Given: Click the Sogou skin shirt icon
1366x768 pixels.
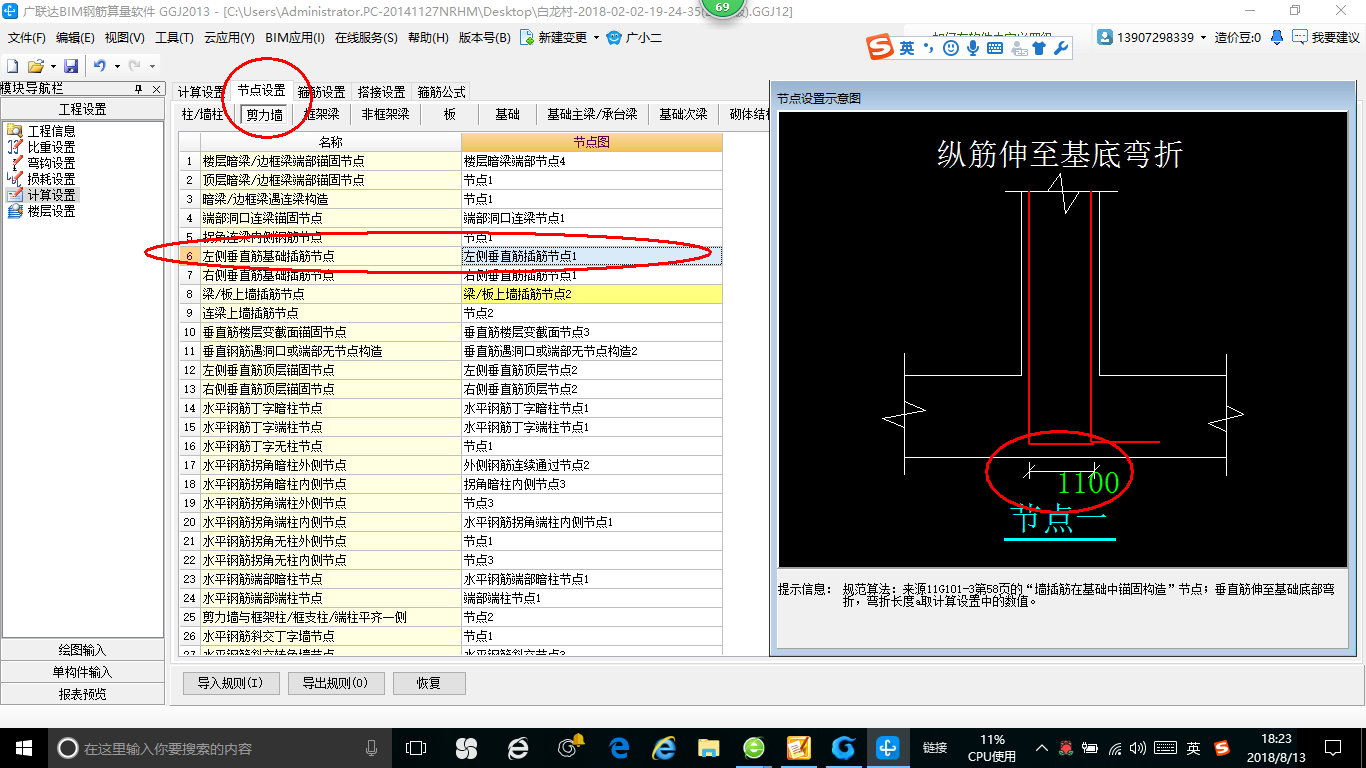Looking at the screenshot, I should tap(1039, 48).
